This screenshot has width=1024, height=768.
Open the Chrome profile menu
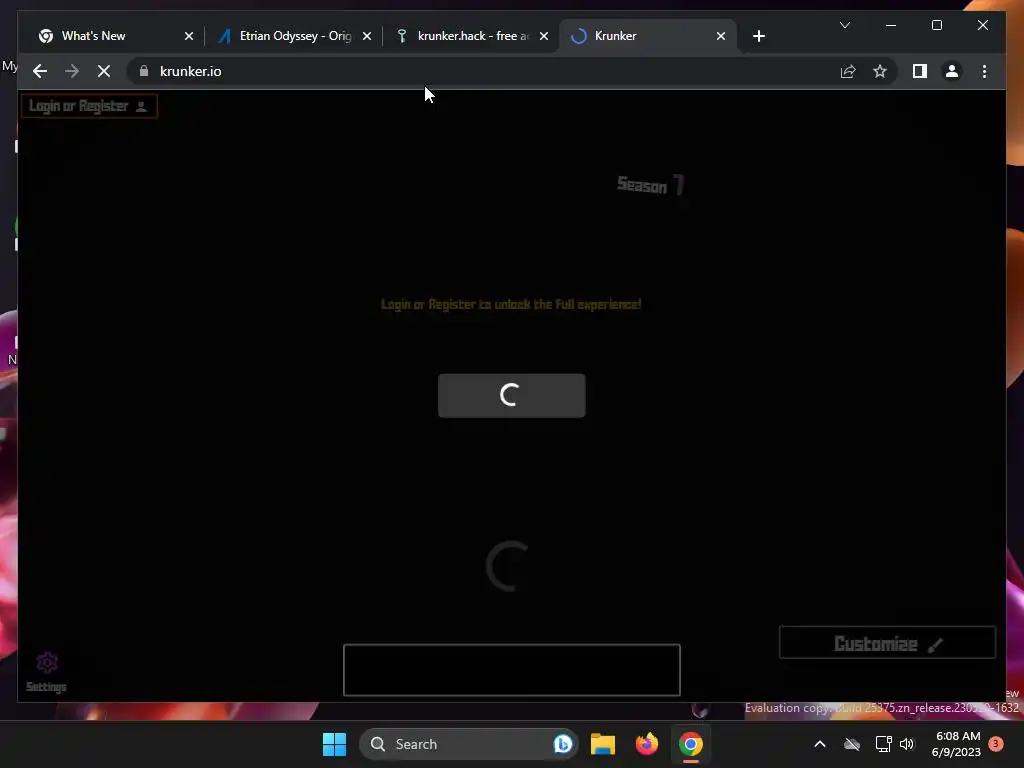(x=952, y=71)
